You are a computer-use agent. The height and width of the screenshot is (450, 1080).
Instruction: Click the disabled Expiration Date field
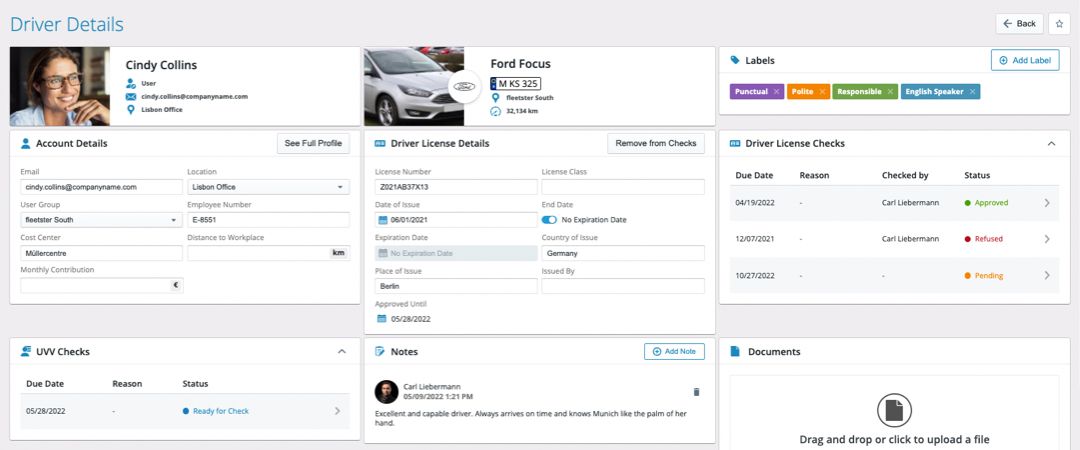(x=456, y=253)
